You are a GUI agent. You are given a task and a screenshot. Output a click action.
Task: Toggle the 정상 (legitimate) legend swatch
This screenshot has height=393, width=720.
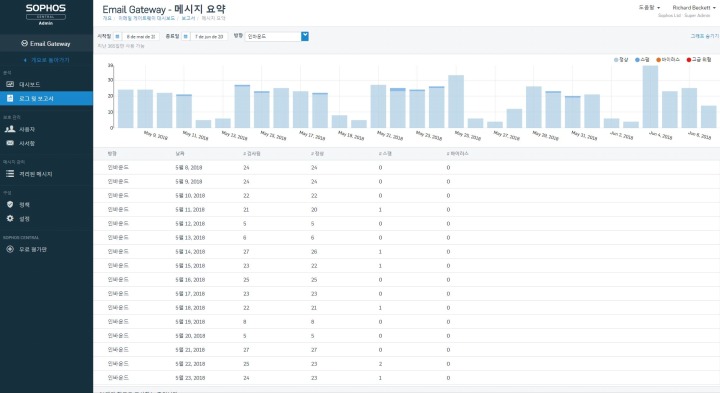tap(616, 60)
